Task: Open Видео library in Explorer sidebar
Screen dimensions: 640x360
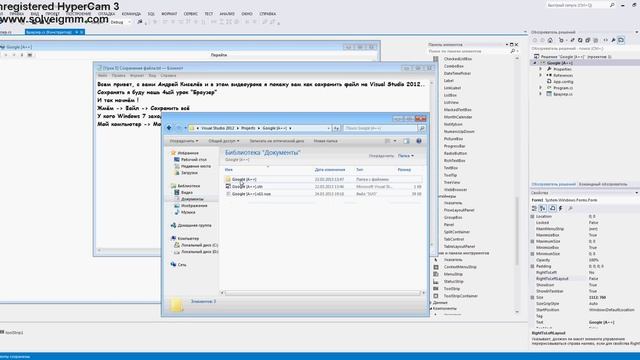Action: pyautogui.click(x=187, y=192)
